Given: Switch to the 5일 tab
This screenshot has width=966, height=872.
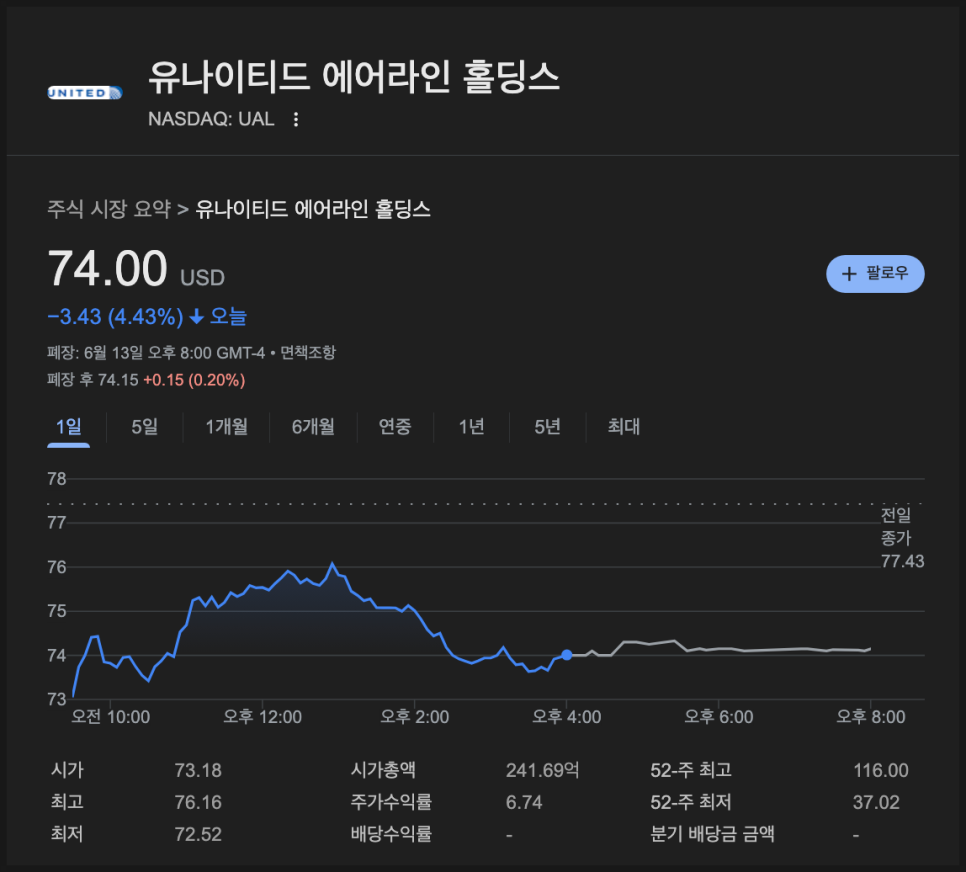Looking at the screenshot, I should (x=145, y=426).
